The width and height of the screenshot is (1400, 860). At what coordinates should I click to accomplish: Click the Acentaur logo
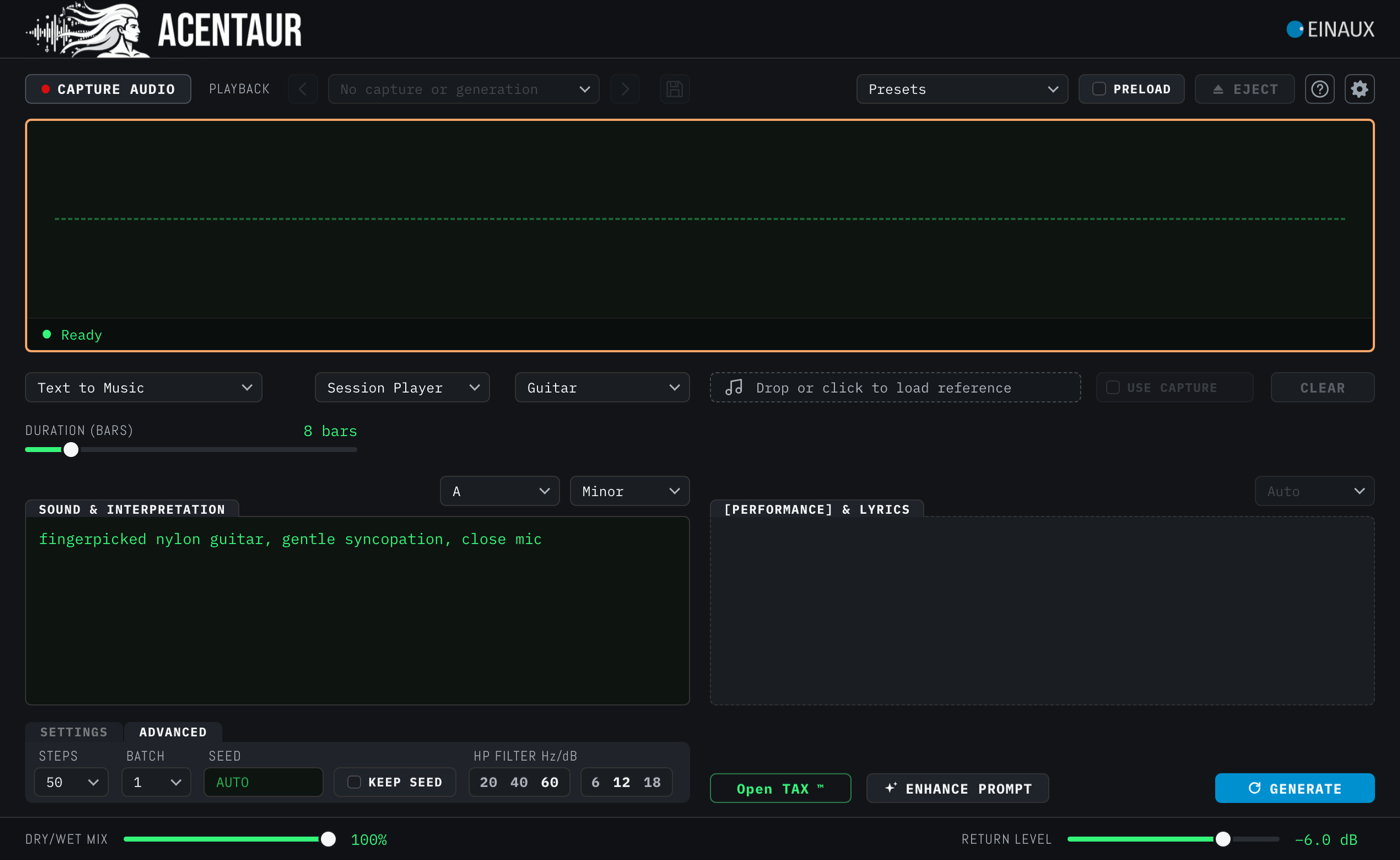164,30
